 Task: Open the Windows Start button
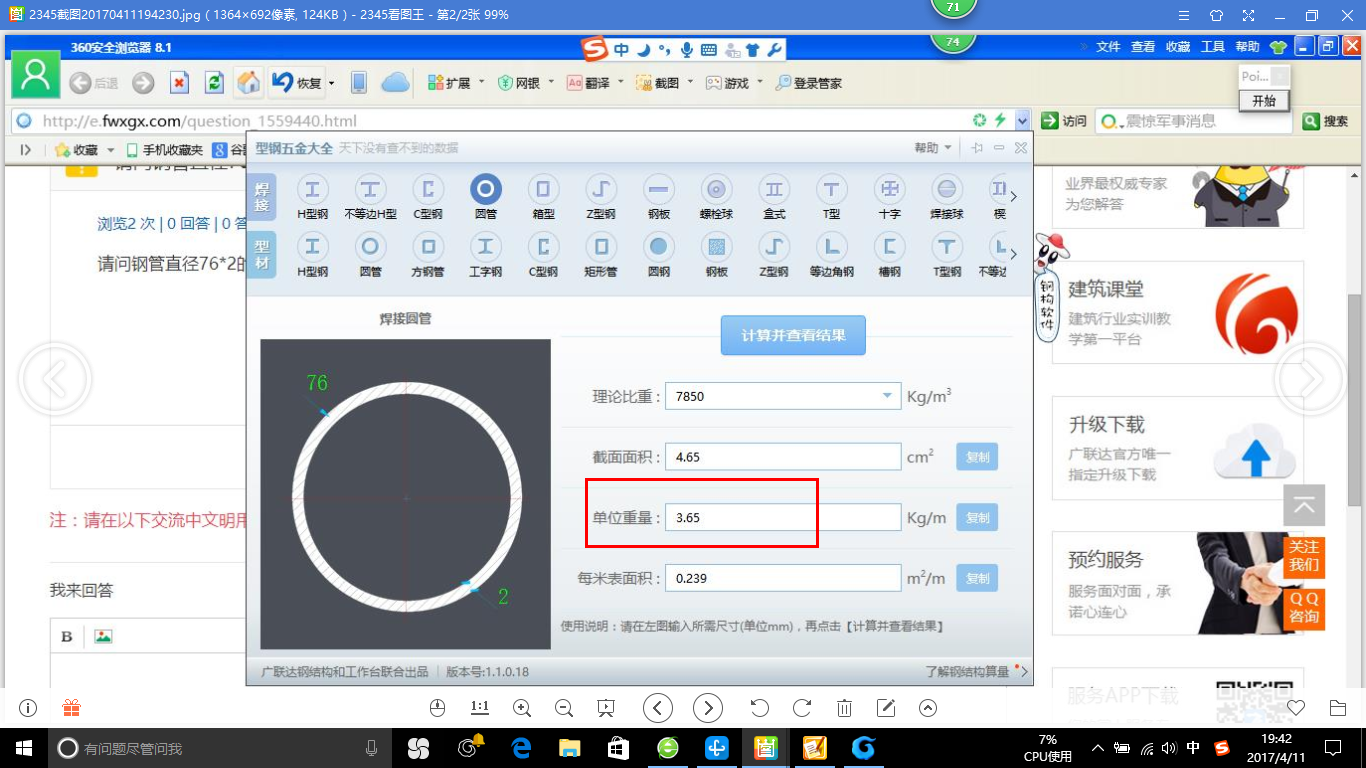[24, 748]
